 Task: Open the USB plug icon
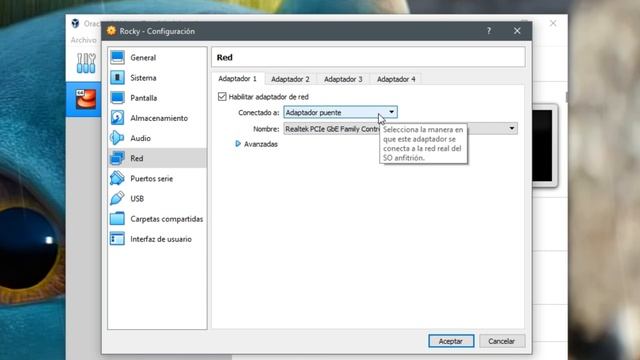coord(117,199)
